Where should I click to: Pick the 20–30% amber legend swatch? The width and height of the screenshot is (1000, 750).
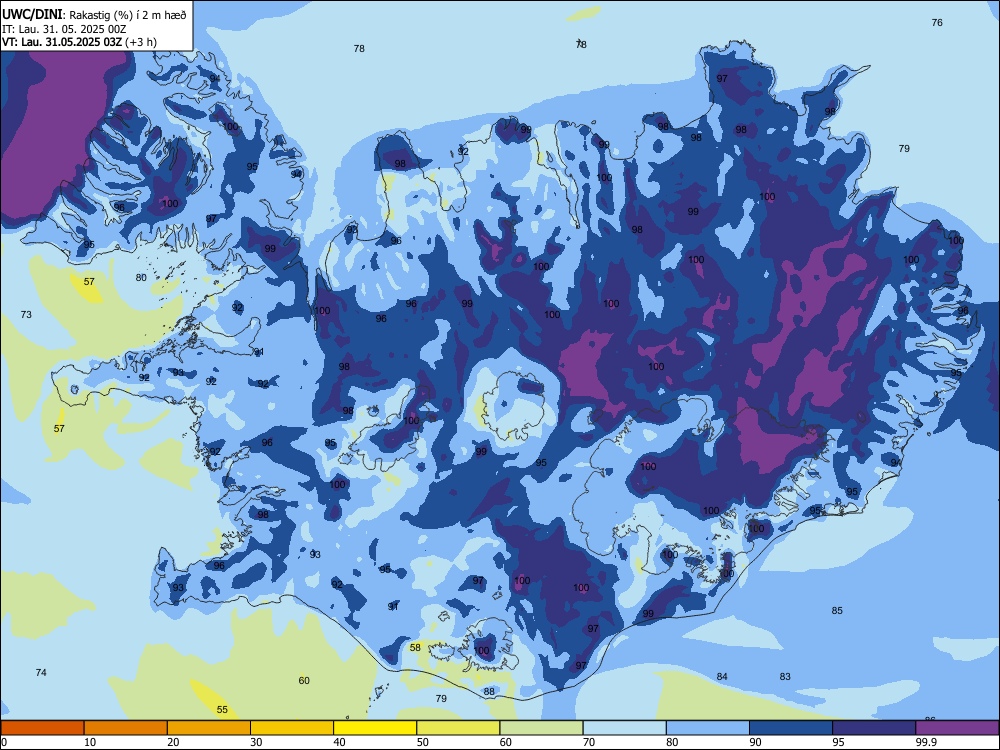point(209,728)
